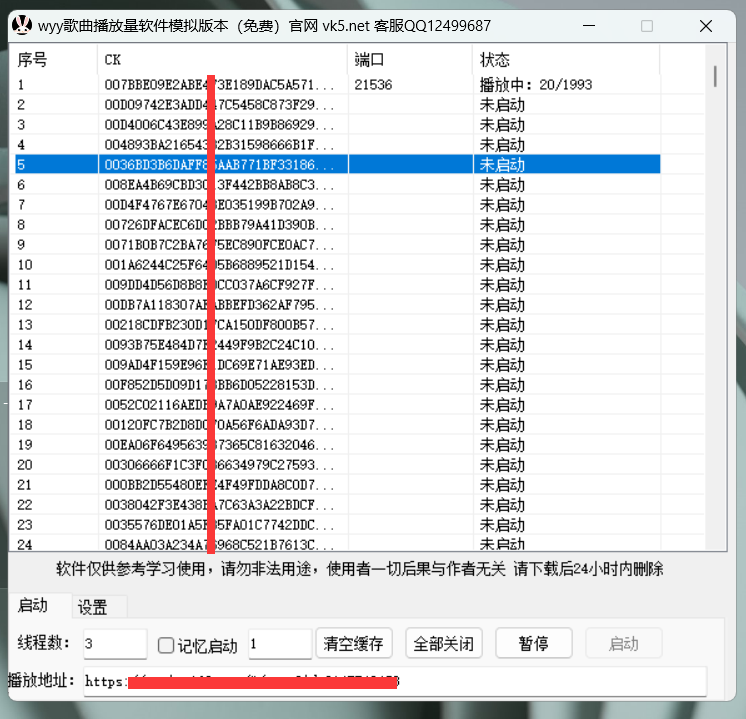Screen dimensions: 746x719
Task: Click the disabled 启动 button
Action: [x=623, y=643]
